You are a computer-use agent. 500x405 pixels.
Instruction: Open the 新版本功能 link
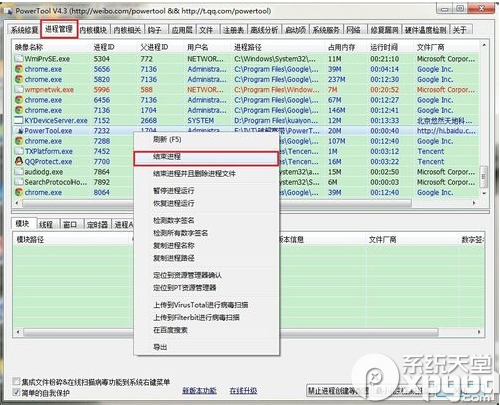(x=199, y=391)
